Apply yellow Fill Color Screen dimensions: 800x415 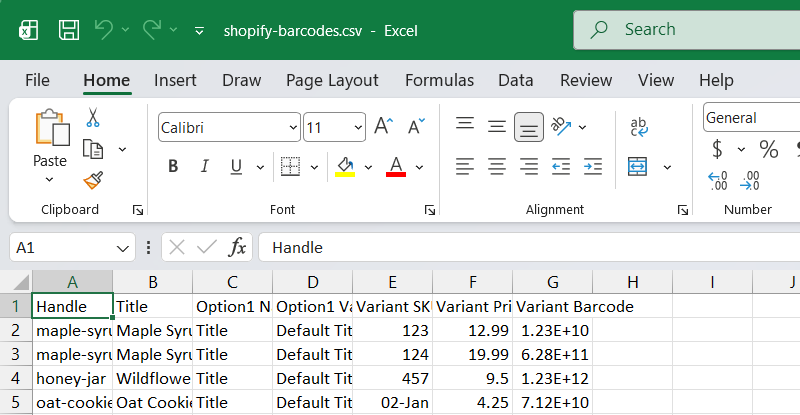click(345, 166)
